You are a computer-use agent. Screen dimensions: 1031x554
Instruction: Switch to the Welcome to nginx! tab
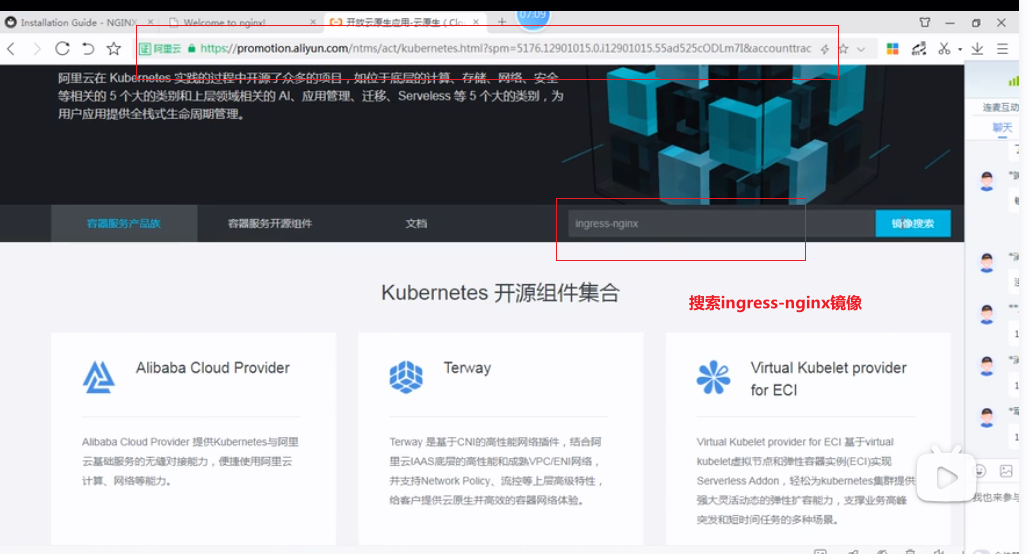click(x=224, y=22)
